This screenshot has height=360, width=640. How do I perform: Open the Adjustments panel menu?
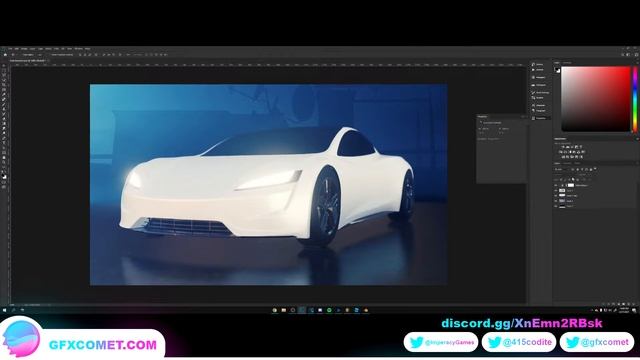pyautogui.click(x=638, y=139)
